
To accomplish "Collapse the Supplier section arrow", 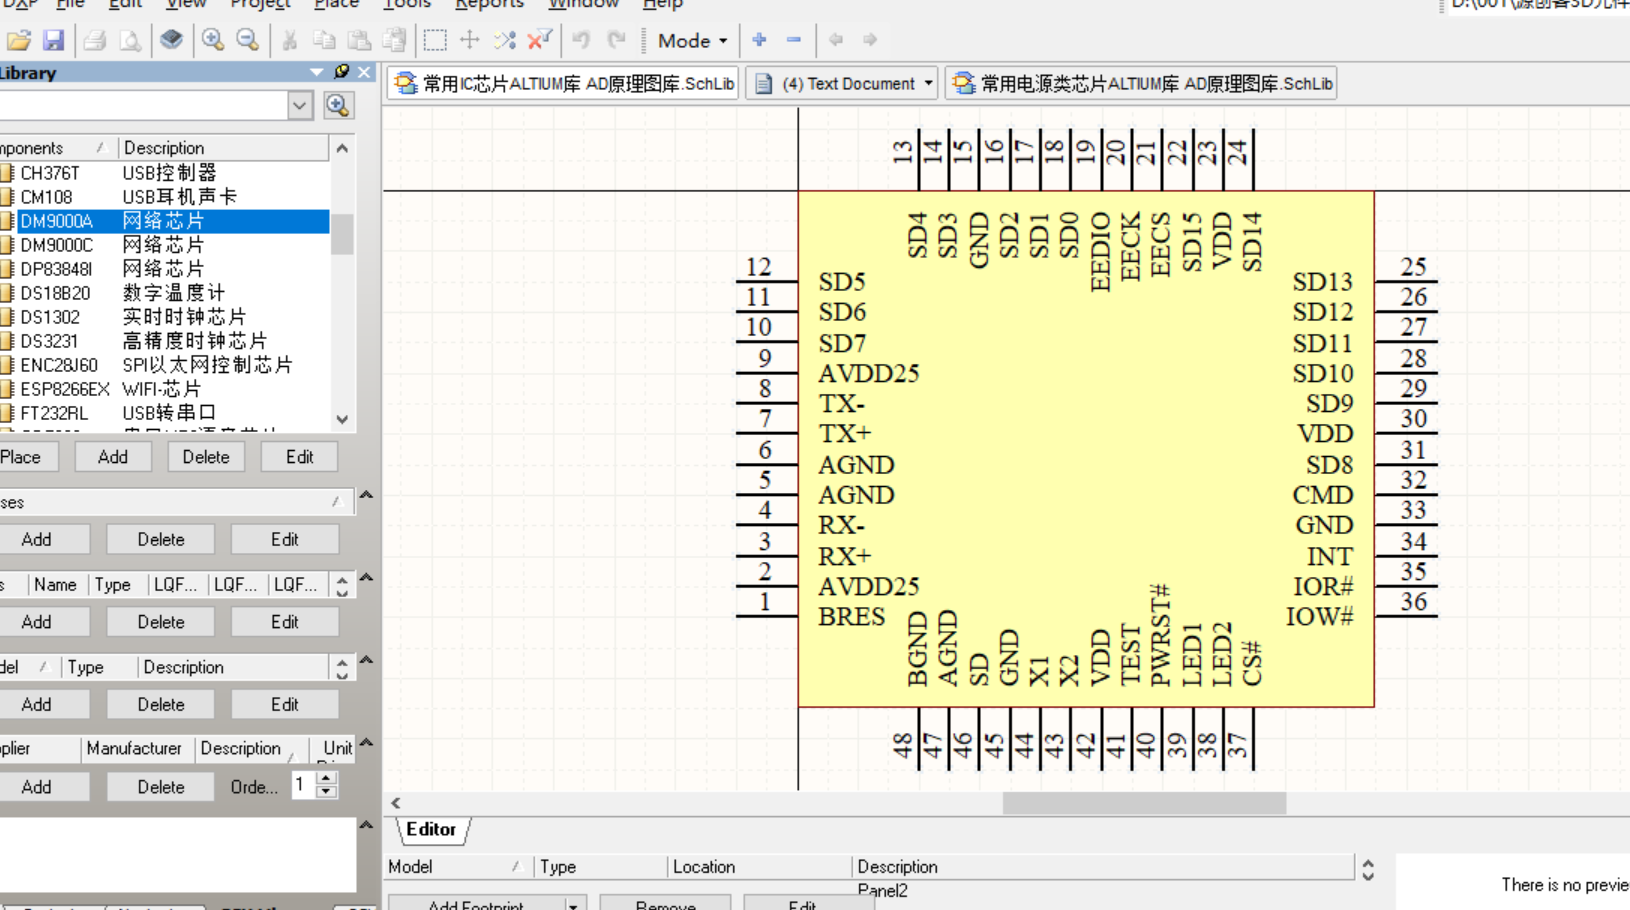I will click(366, 743).
